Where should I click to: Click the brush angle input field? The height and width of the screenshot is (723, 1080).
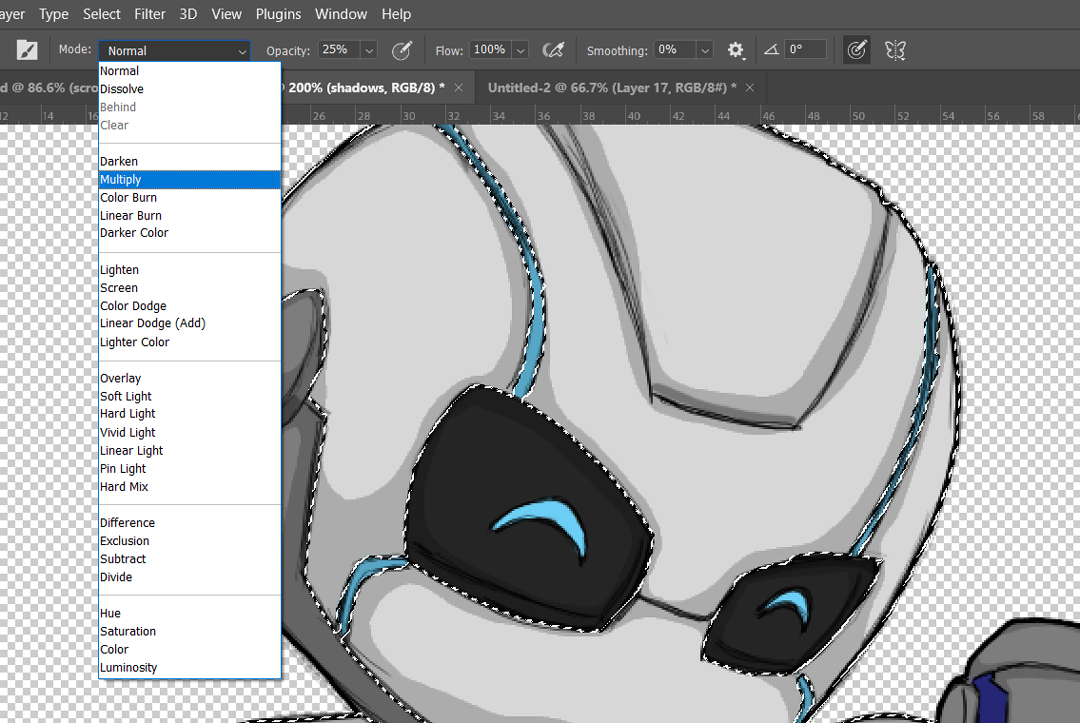coord(805,50)
